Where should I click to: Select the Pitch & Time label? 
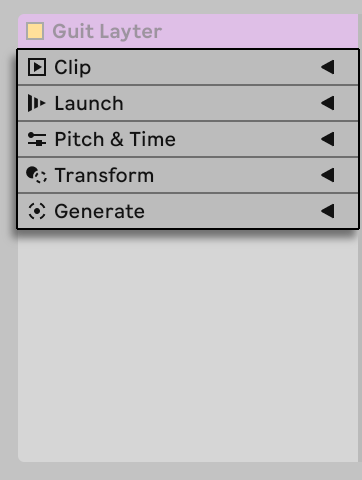(x=115, y=139)
